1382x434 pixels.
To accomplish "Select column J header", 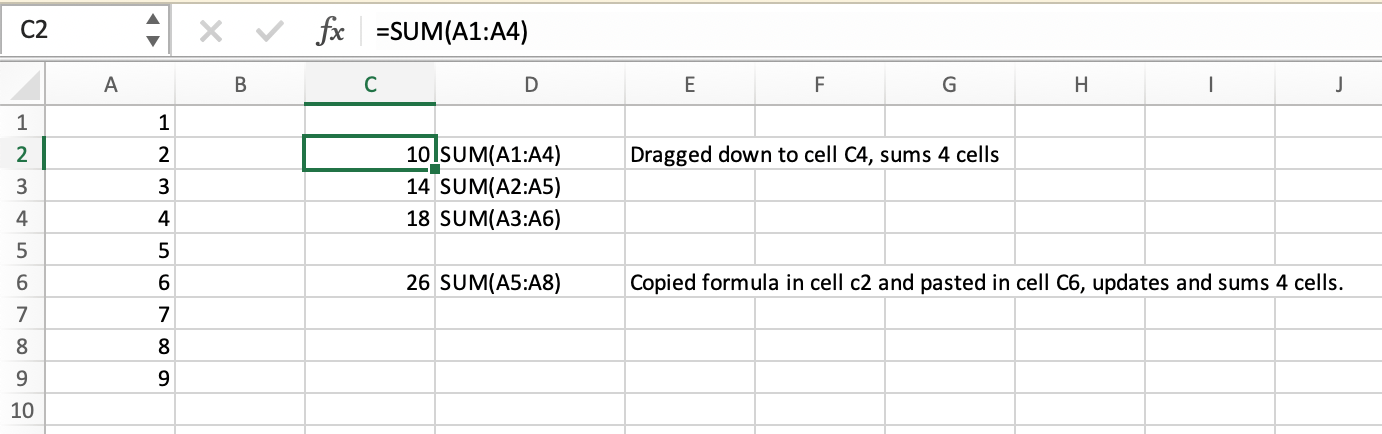I will pyautogui.click(x=1338, y=86).
